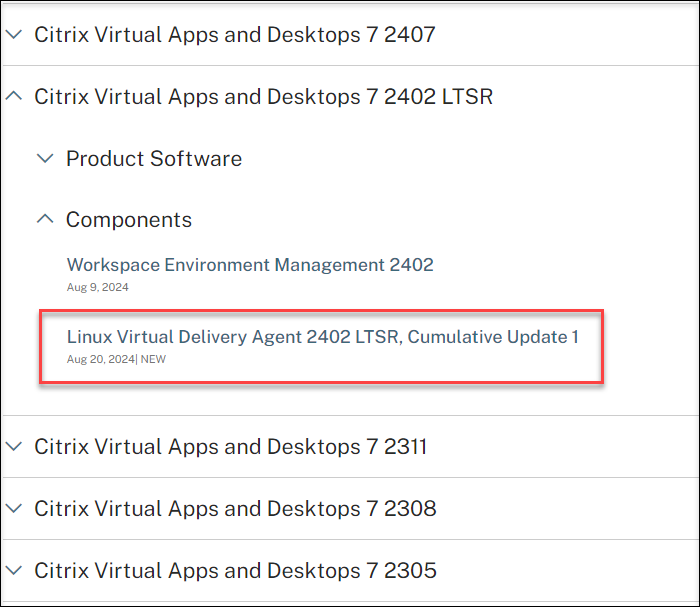The height and width of the screenshot is (607, 700).
Task: Expand the Product Software chevron
Action: tap(45, 158)
